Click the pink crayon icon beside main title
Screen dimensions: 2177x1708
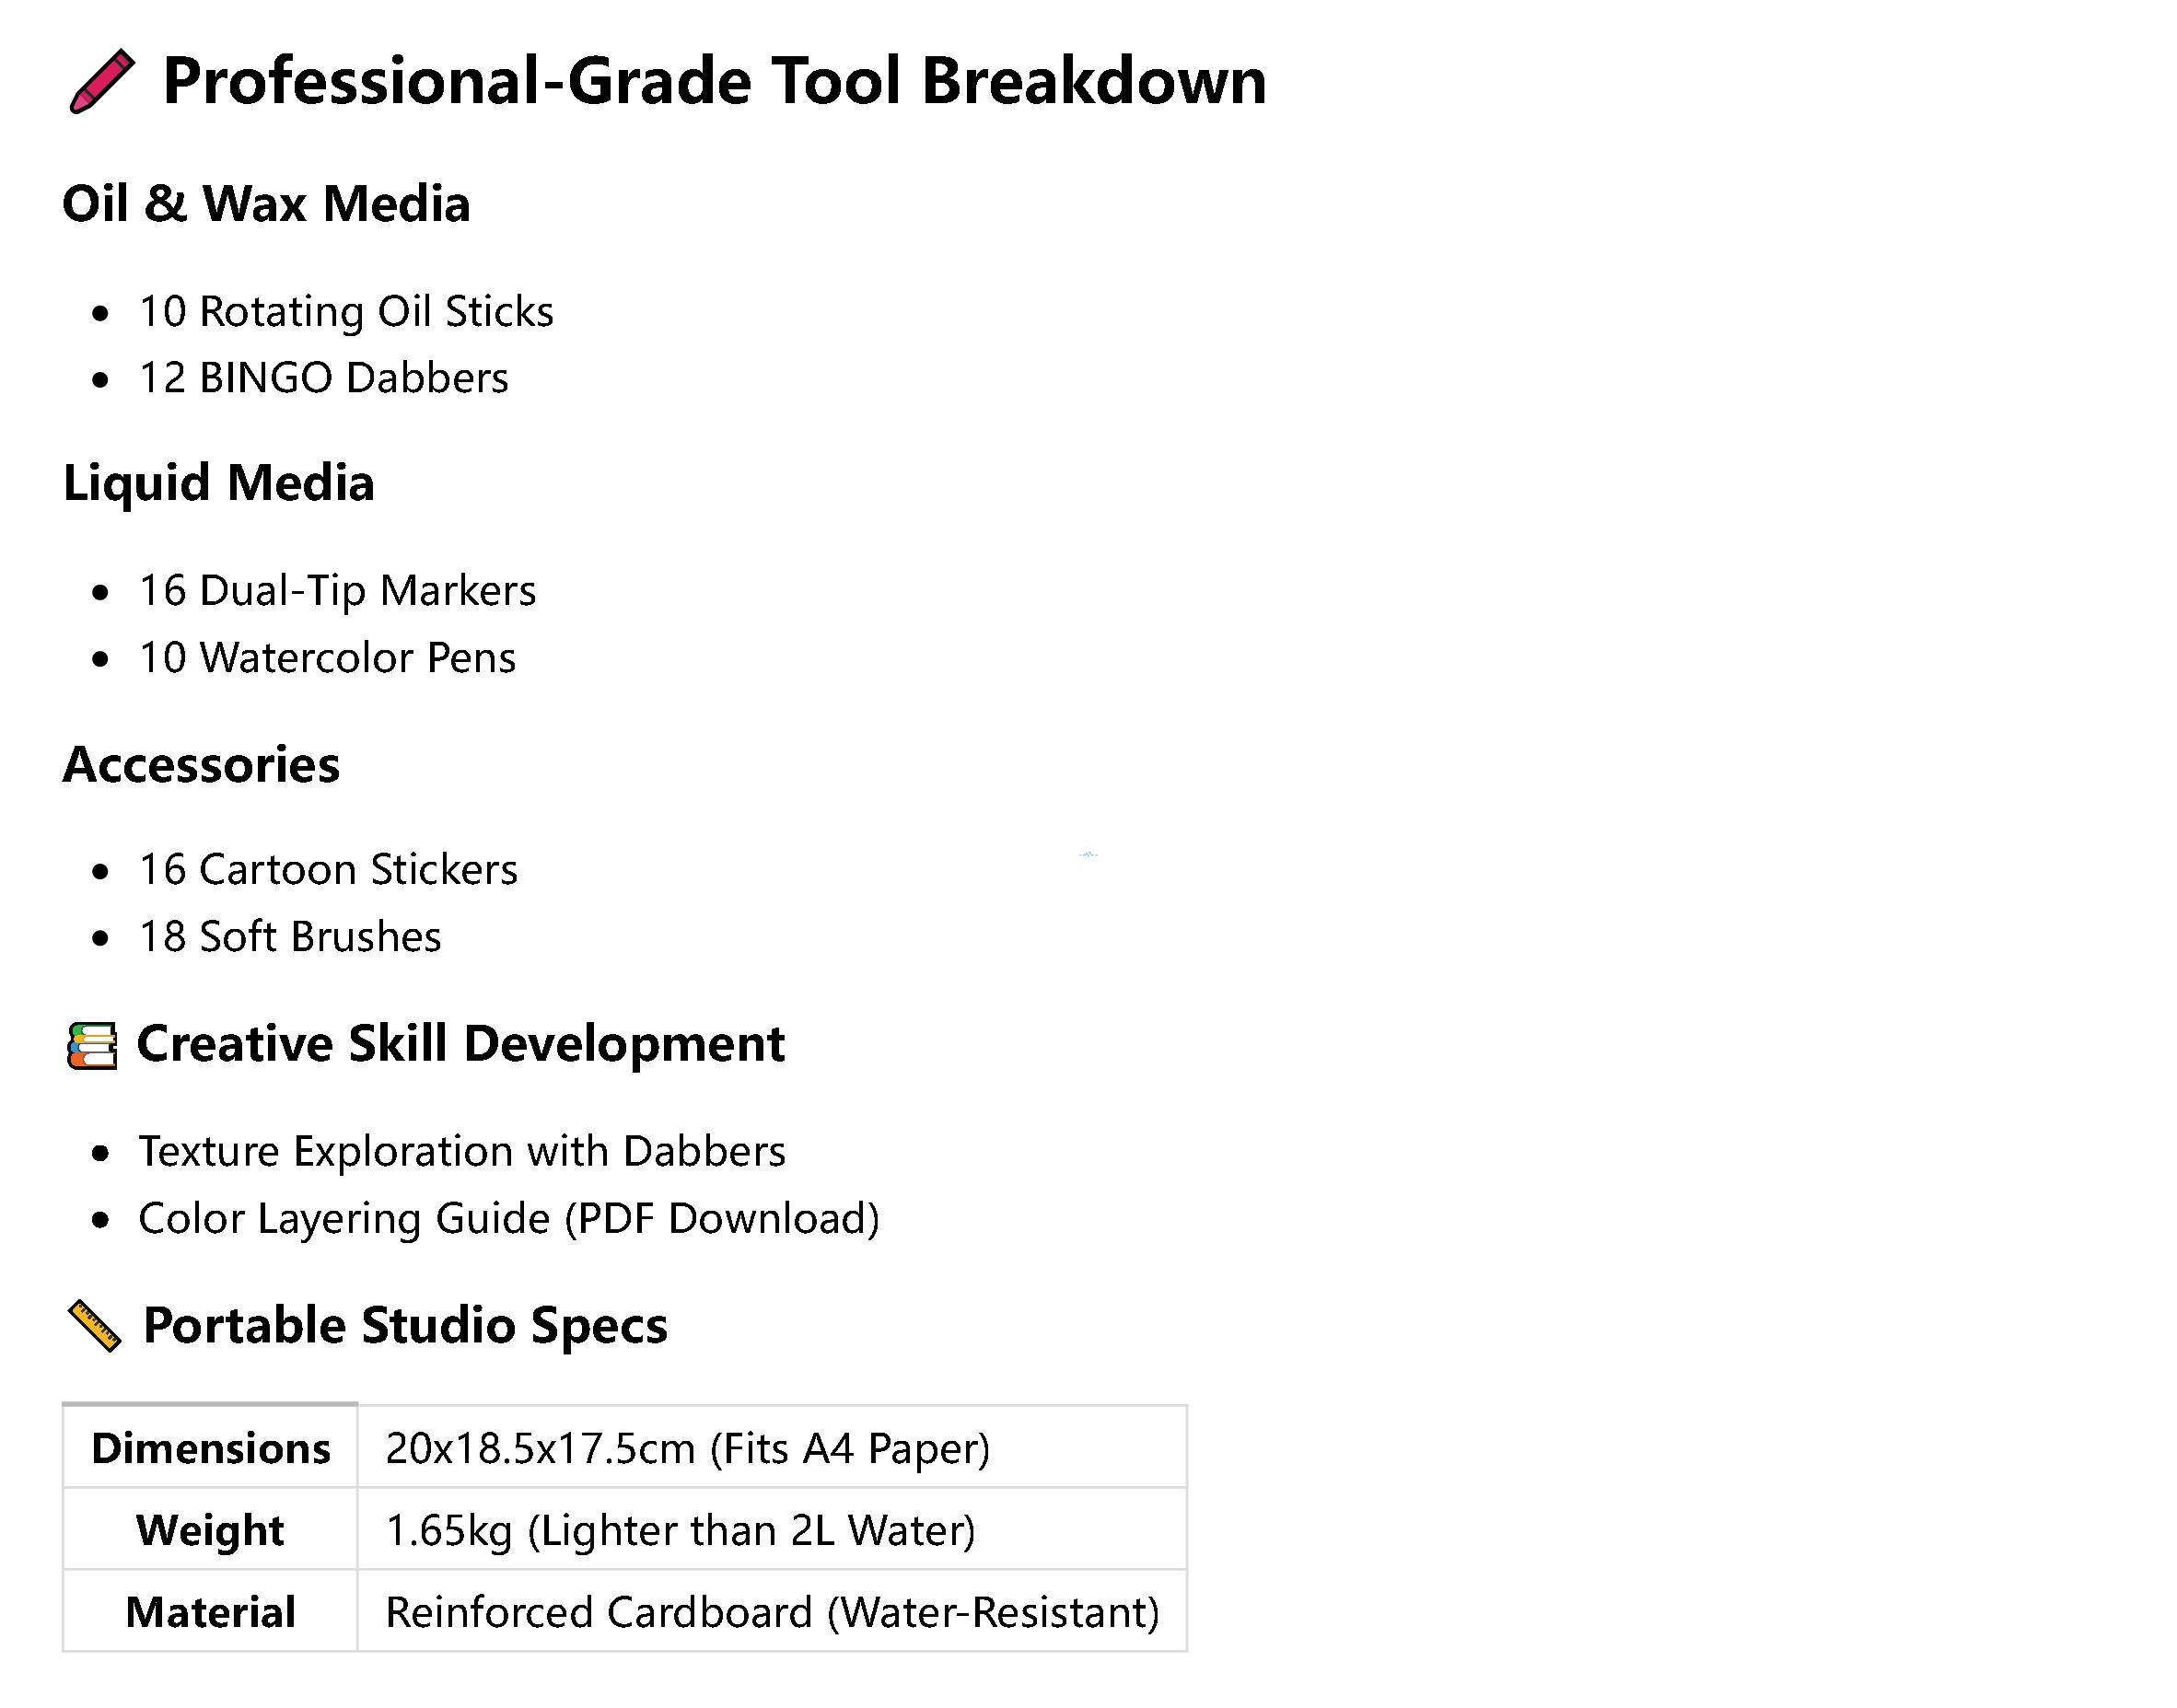101,82
